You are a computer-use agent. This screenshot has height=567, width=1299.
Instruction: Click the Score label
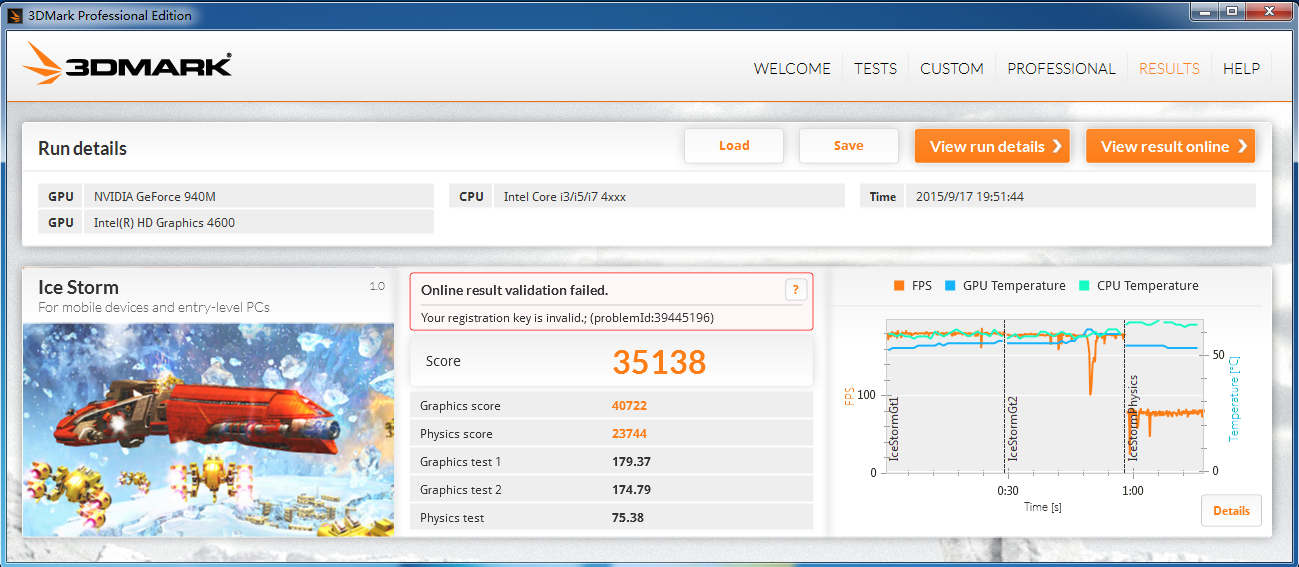tap(443, 361)
